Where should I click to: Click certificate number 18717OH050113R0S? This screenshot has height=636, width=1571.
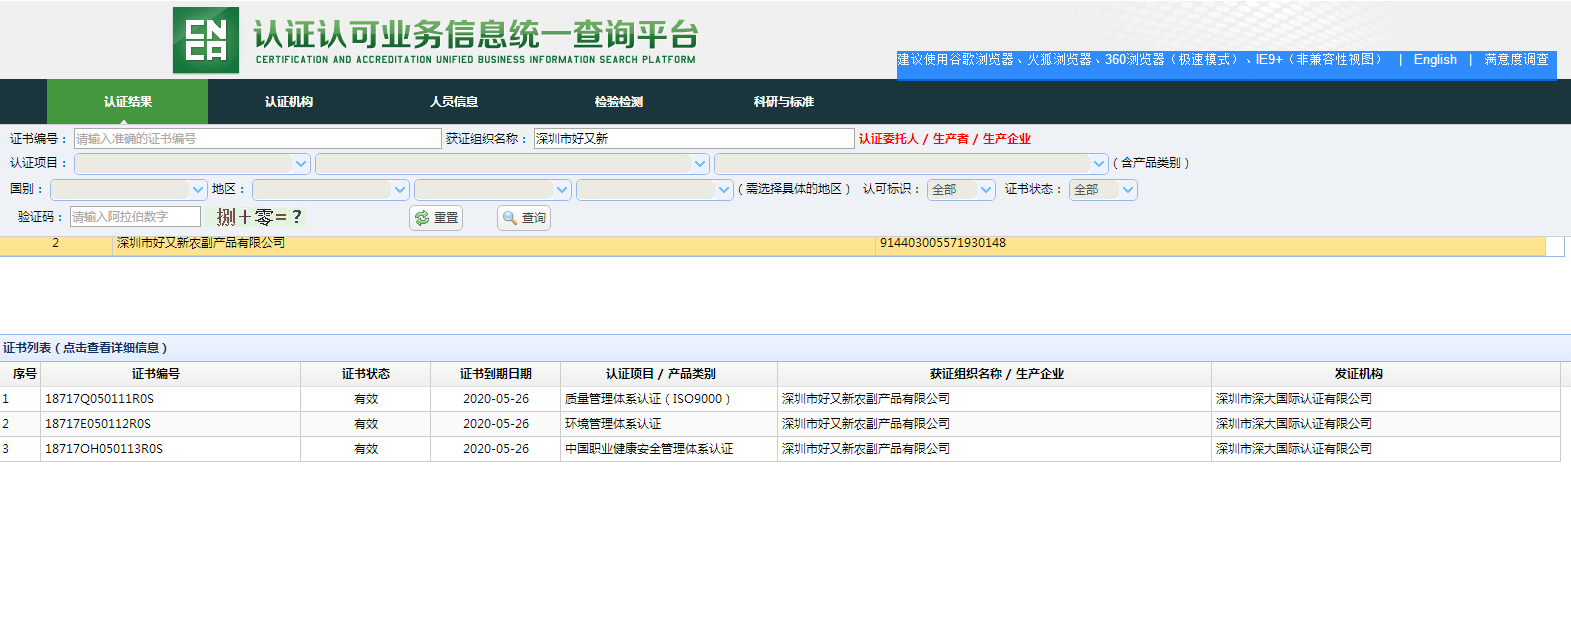[x=104, y=449]
